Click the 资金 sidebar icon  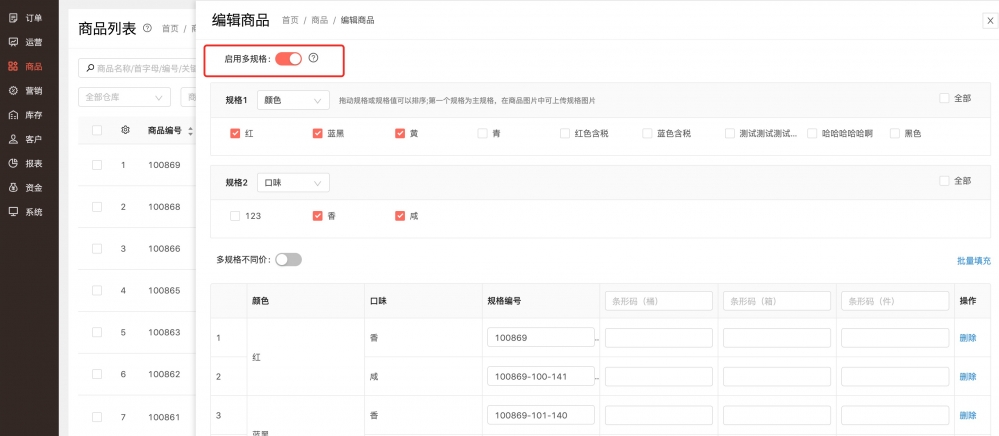coord(13,187)
